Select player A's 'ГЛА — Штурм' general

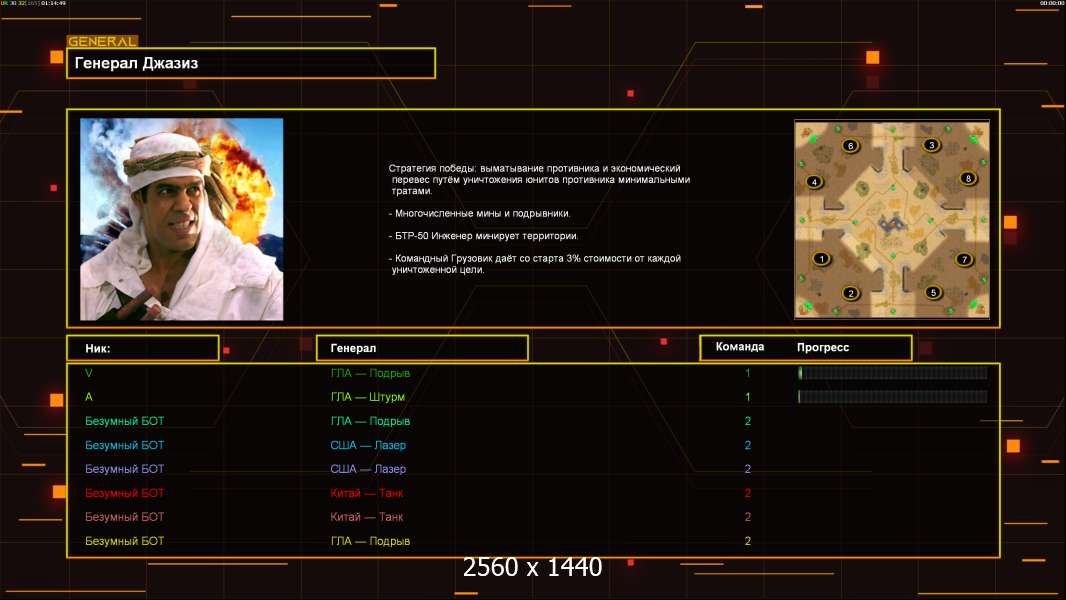[367, 397]
